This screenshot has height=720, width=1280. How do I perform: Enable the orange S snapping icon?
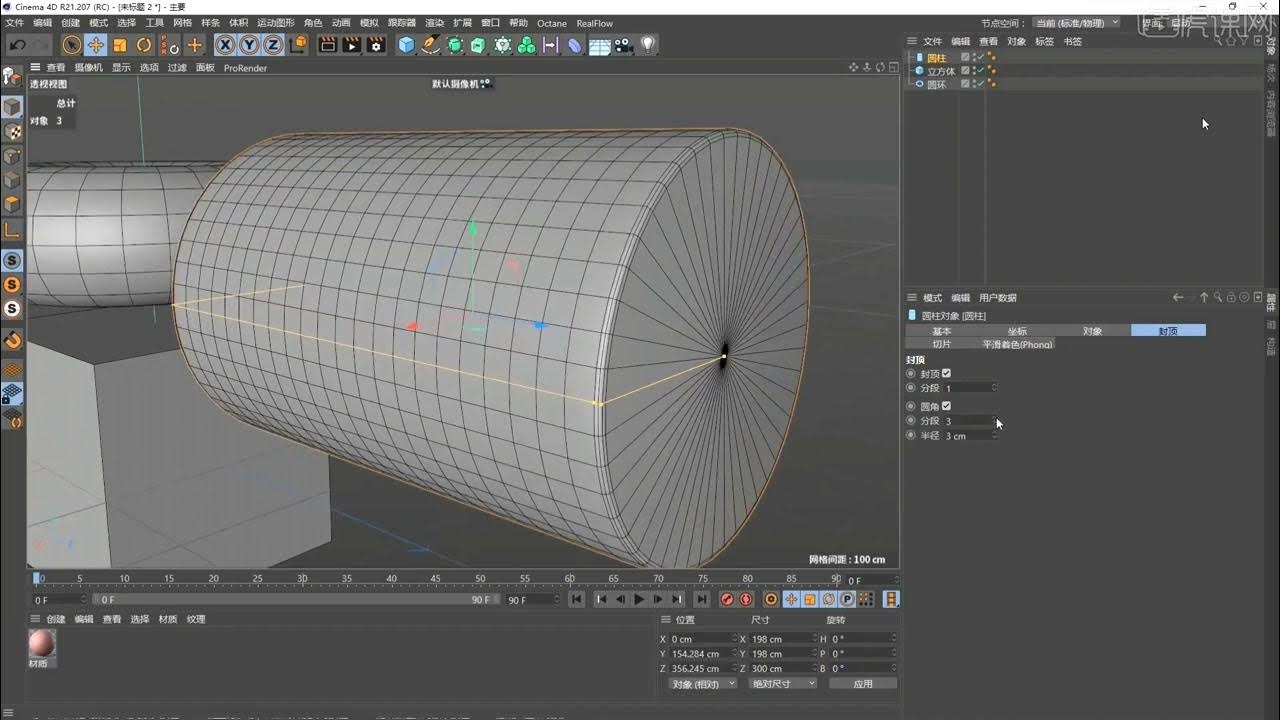[x=12, y=285]
